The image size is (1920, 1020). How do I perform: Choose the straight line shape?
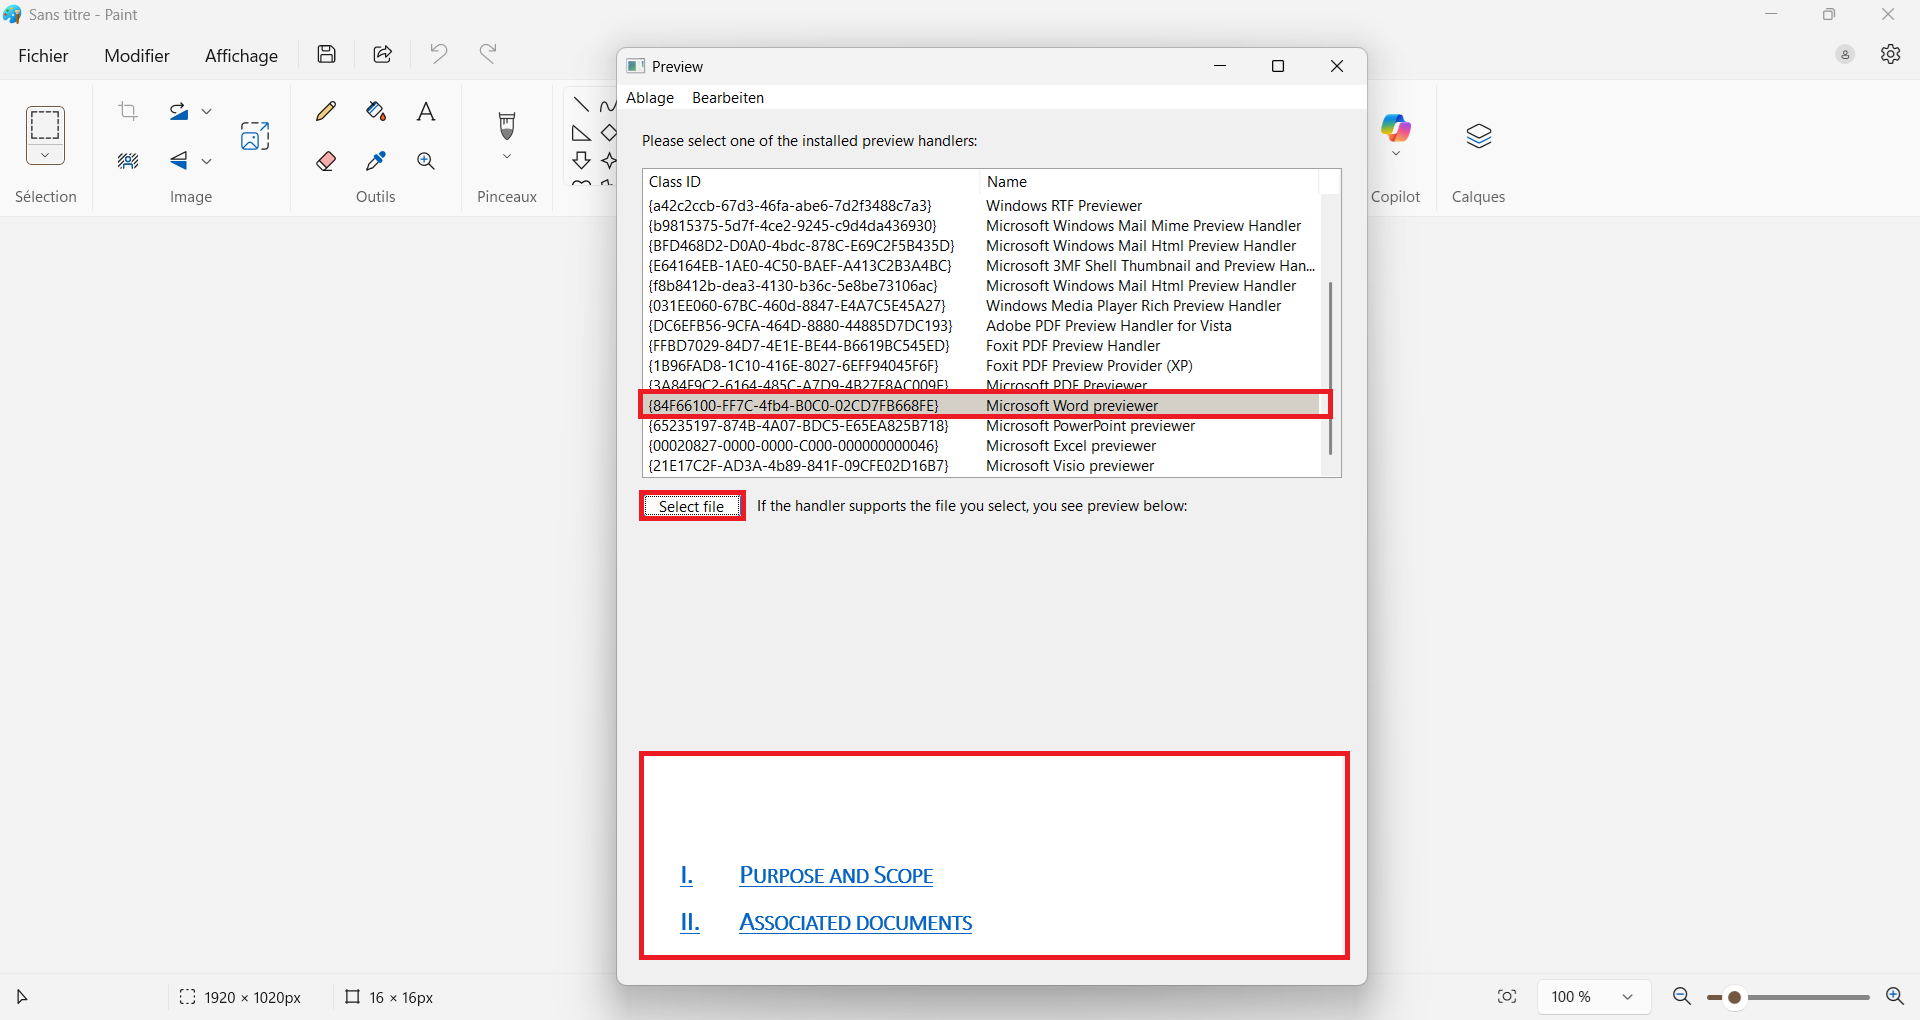coord(581,105)
